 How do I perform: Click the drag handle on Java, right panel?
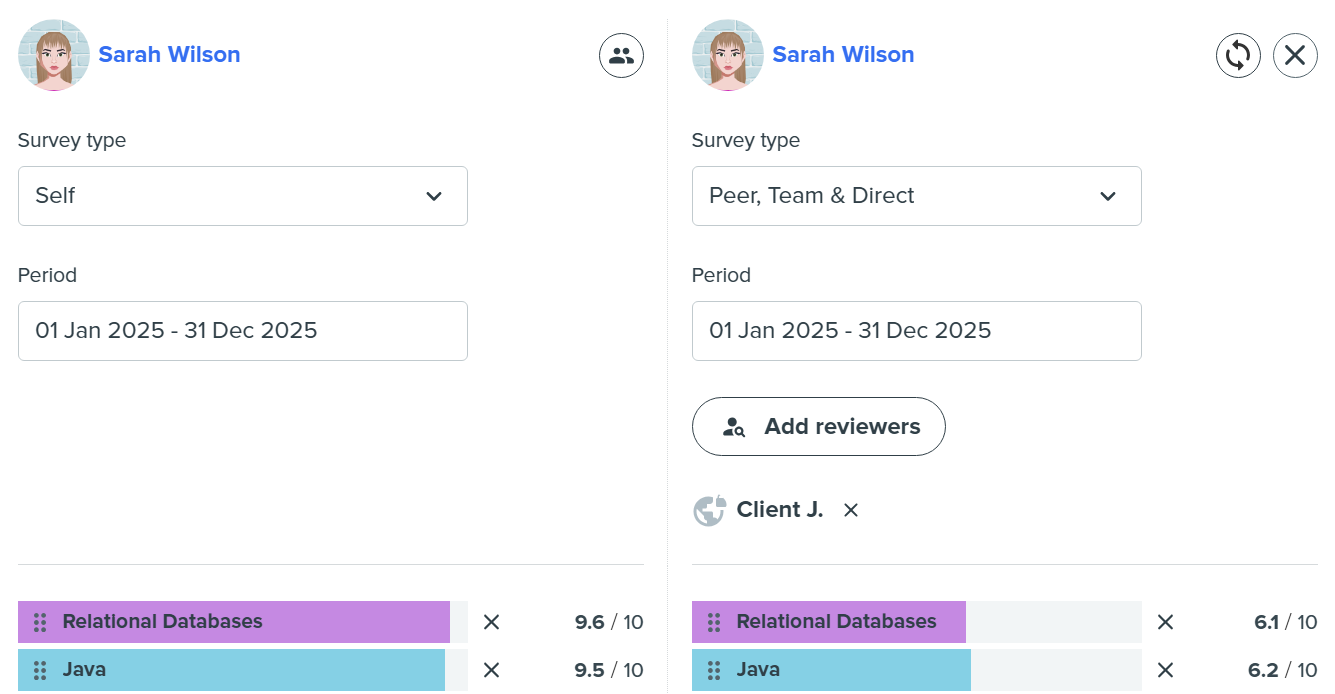click(x=713, y=669)
